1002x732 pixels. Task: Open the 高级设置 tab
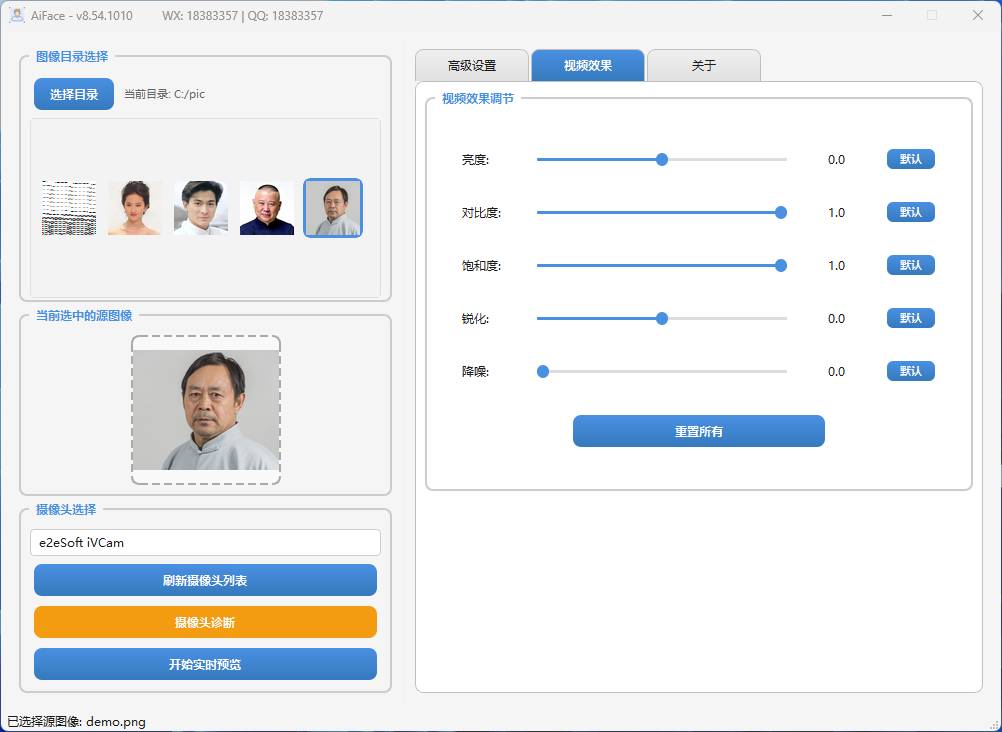pos(472,64)
